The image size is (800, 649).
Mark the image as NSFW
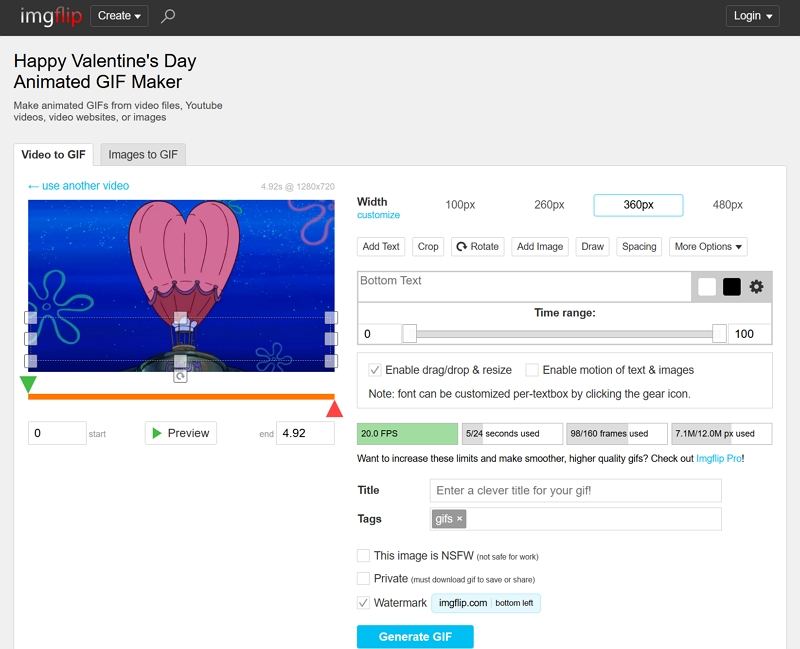(364, 554)
